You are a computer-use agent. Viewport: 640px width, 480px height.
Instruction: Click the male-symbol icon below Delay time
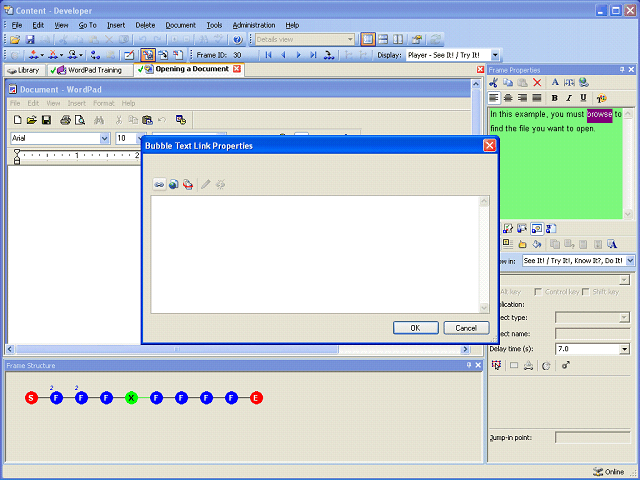(565, 365)
